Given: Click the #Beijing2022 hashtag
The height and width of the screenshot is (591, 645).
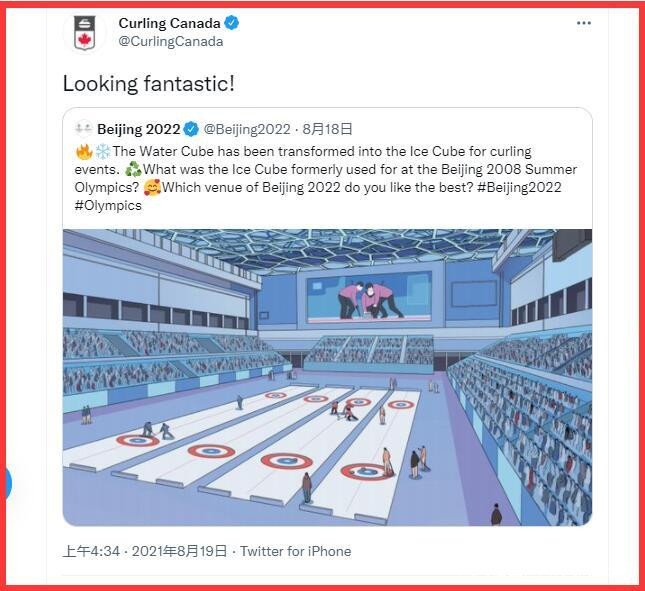Looking at the screenshot, I should coord(520,187).
